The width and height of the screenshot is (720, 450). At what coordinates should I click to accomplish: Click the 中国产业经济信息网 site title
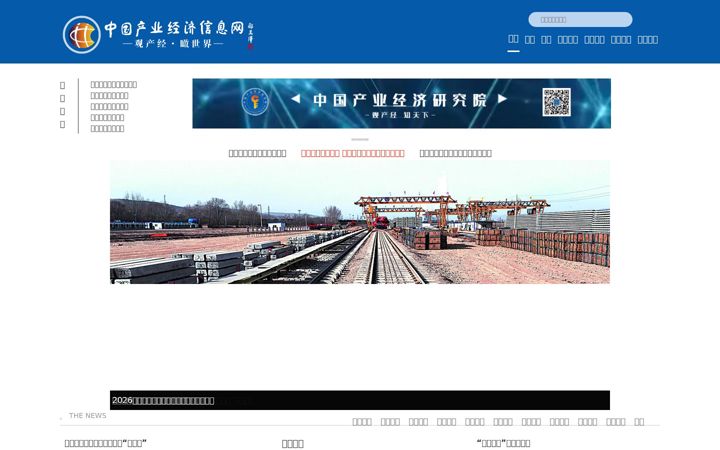[x=174, y=28]
